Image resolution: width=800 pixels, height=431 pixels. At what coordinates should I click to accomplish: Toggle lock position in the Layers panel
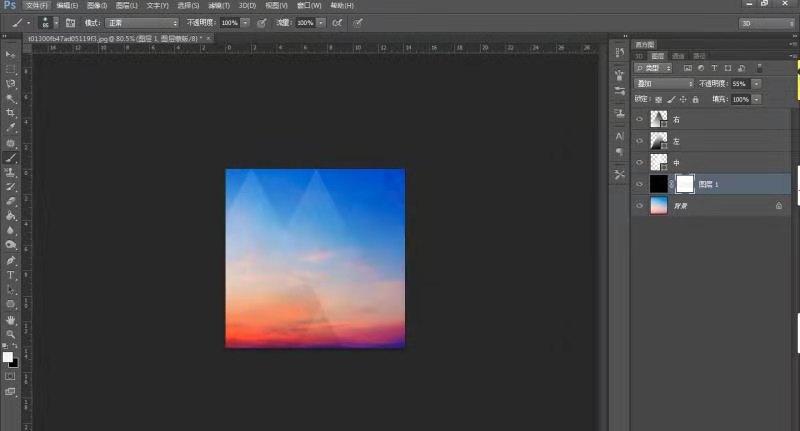[x=683, y=99]
